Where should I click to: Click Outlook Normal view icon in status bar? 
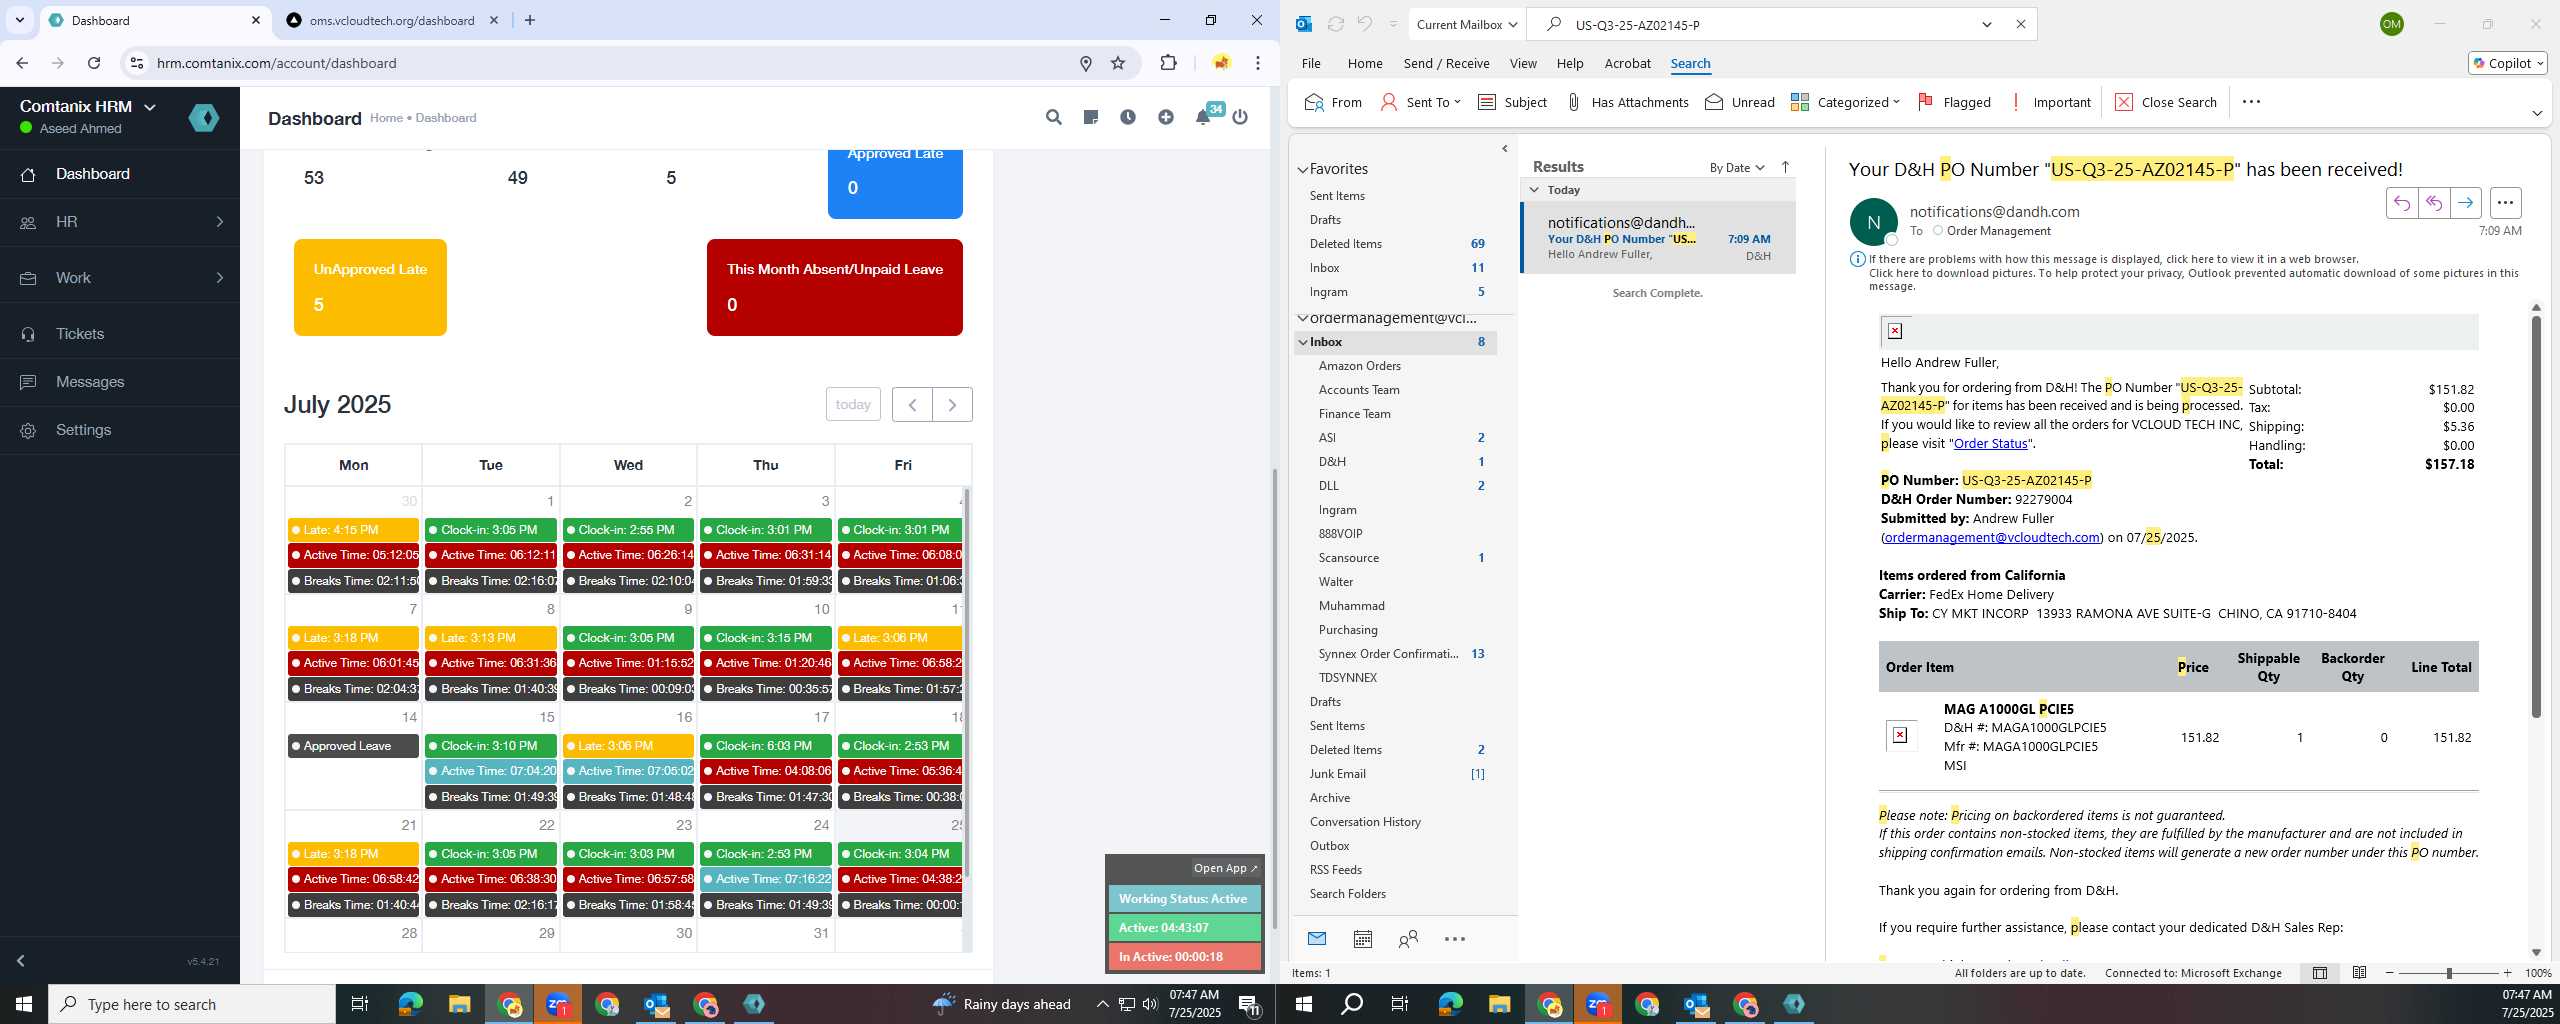[x=2320, y=973]
